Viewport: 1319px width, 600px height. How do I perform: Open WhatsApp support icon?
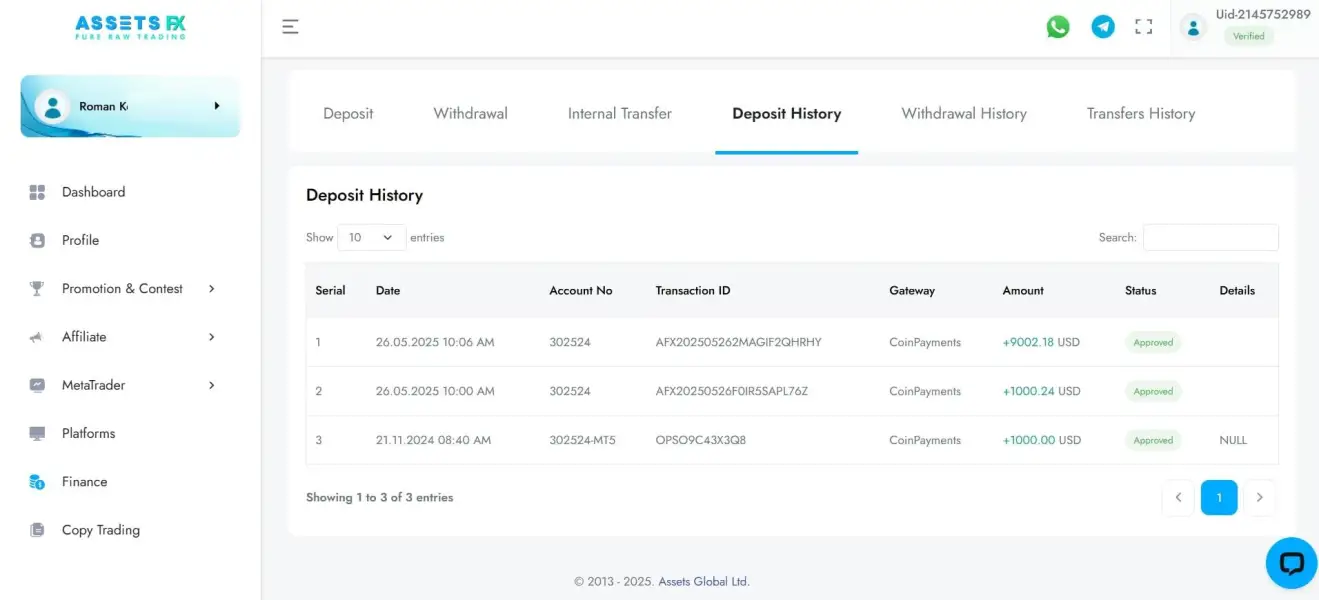(1057, 27)
